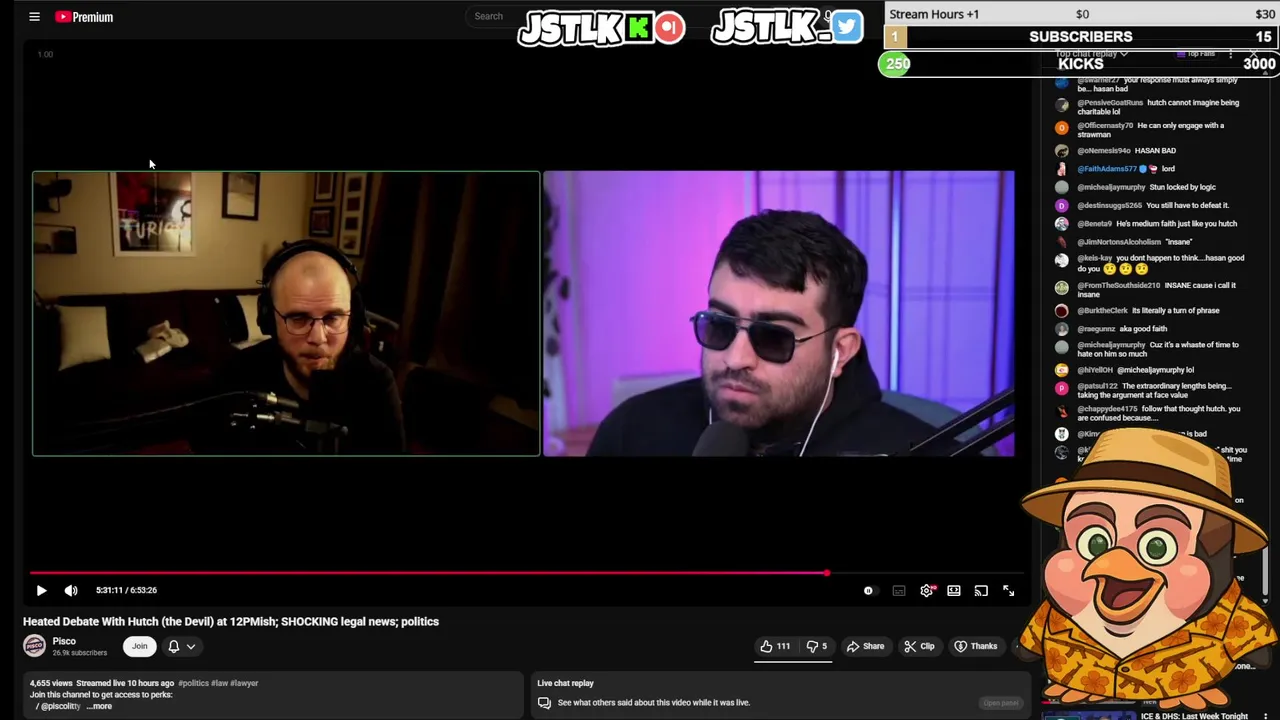Expand description with ...more

(99, 706)
